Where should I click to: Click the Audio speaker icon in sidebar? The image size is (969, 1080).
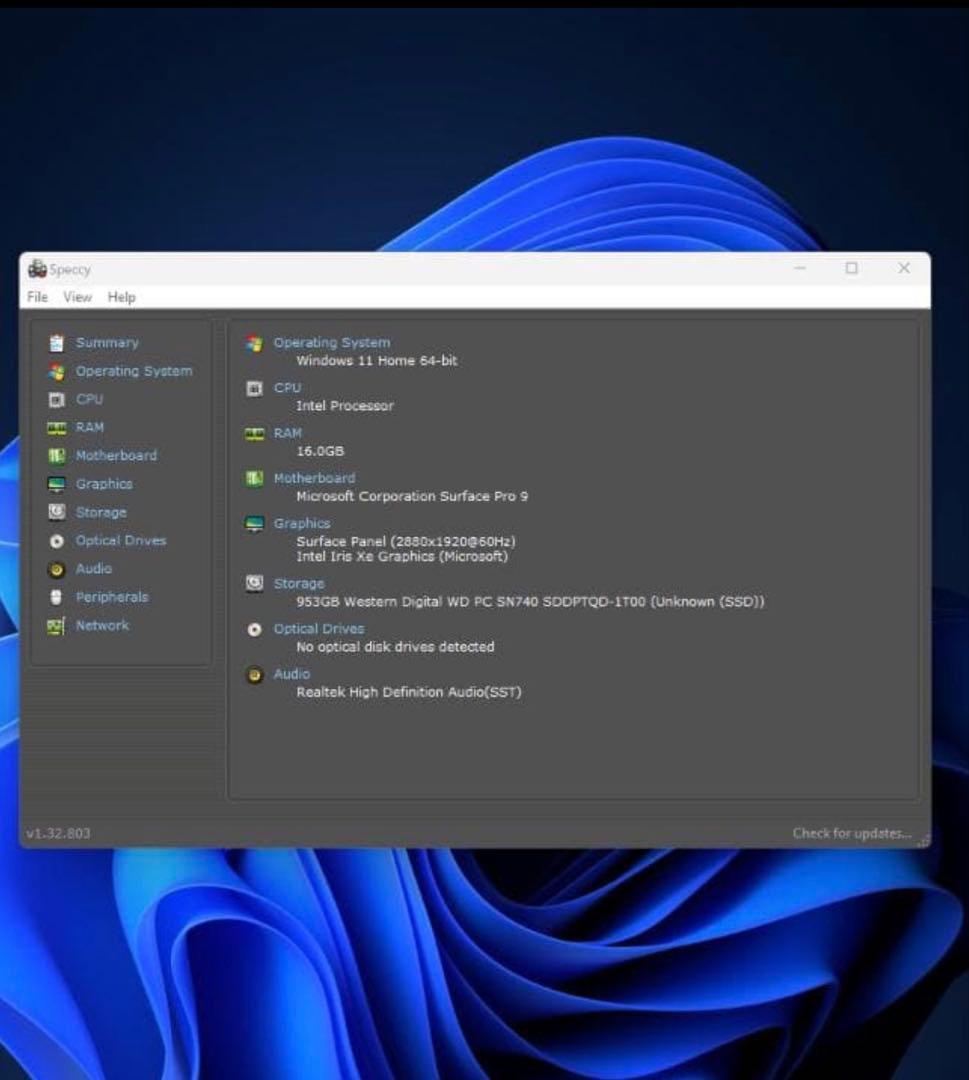tap(57, 569)
